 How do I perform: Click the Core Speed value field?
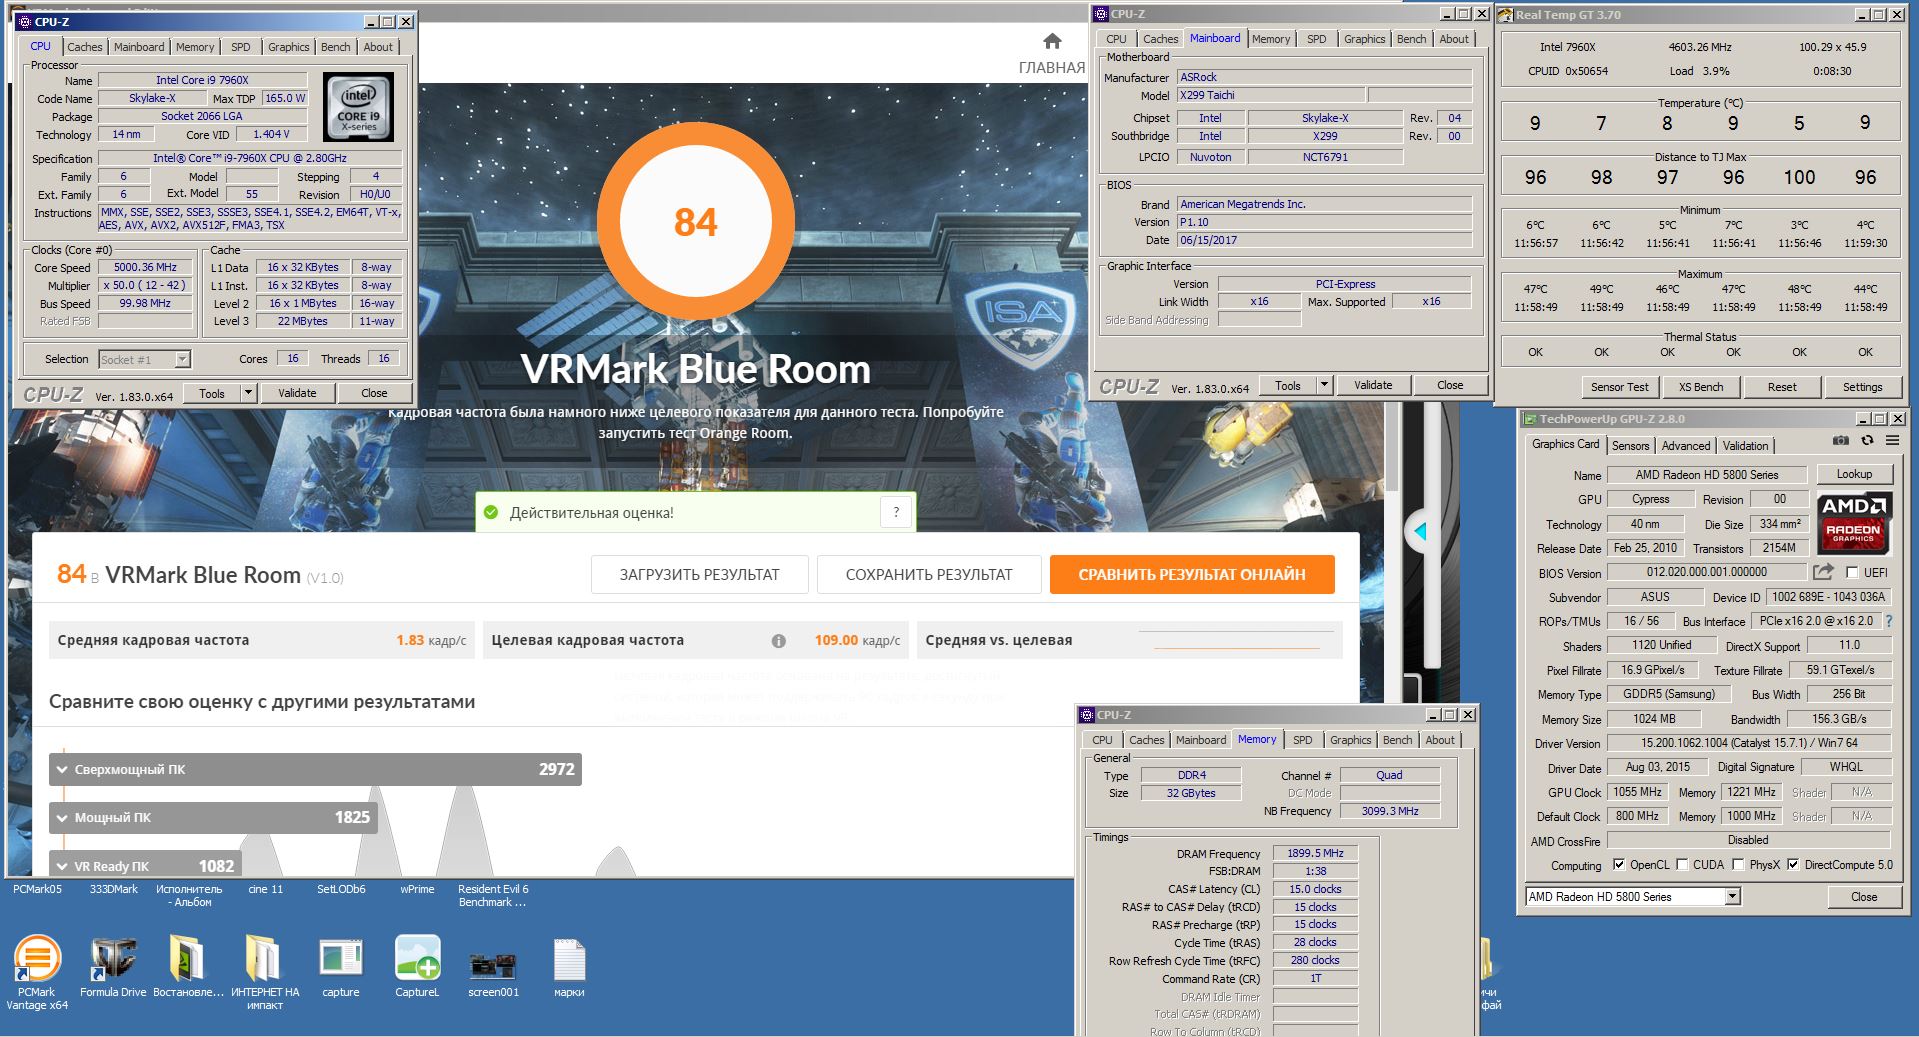[x=145, y=267]
